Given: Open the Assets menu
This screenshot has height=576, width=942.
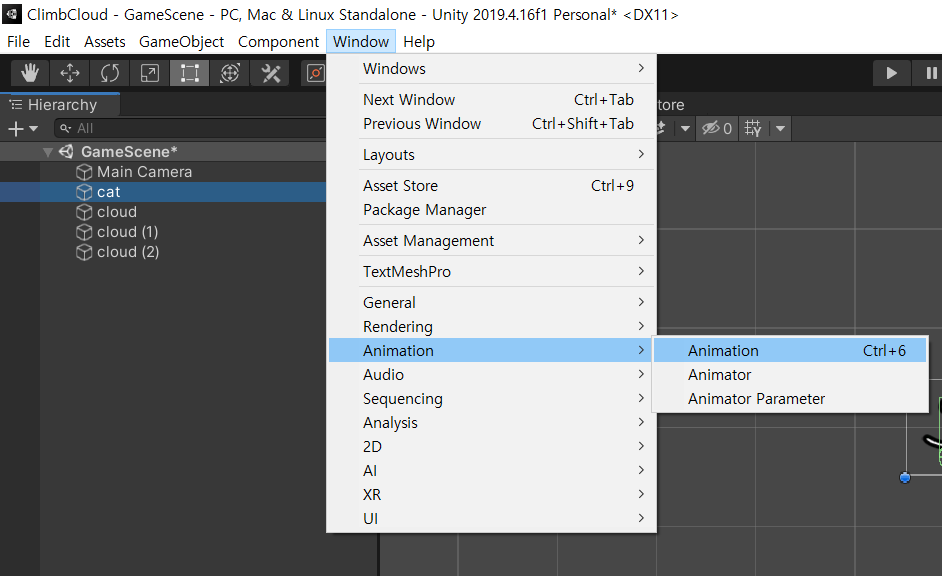Looking at the screenshot, I should [x=105, y=41].
